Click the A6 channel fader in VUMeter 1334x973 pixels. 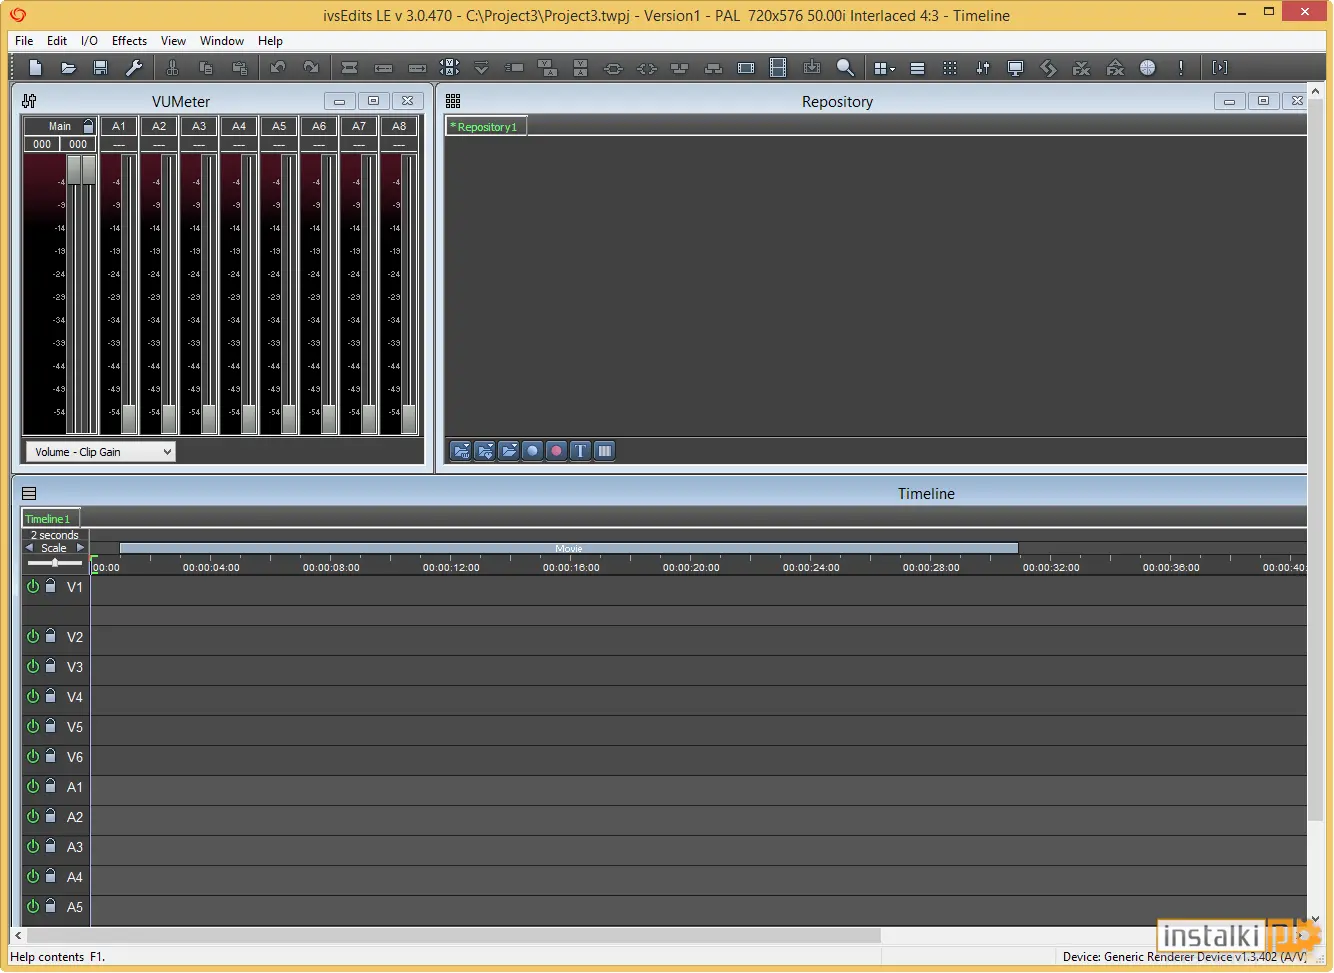[x=328, y=418]
